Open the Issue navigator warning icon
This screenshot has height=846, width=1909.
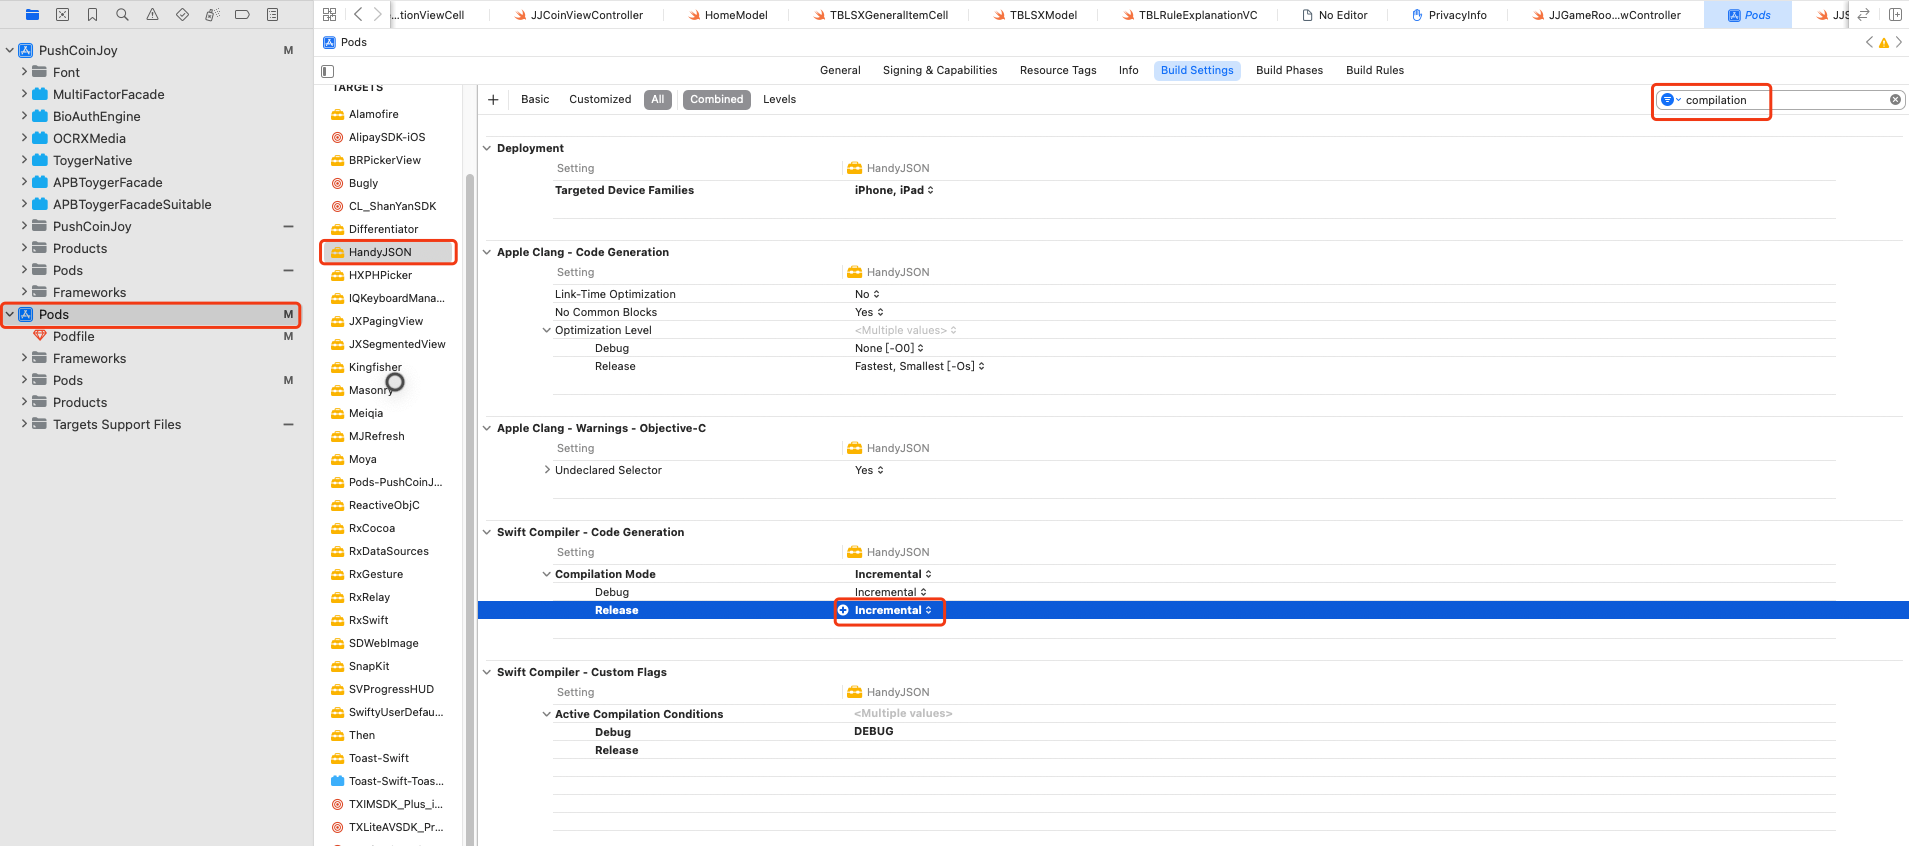click(152, 15)
